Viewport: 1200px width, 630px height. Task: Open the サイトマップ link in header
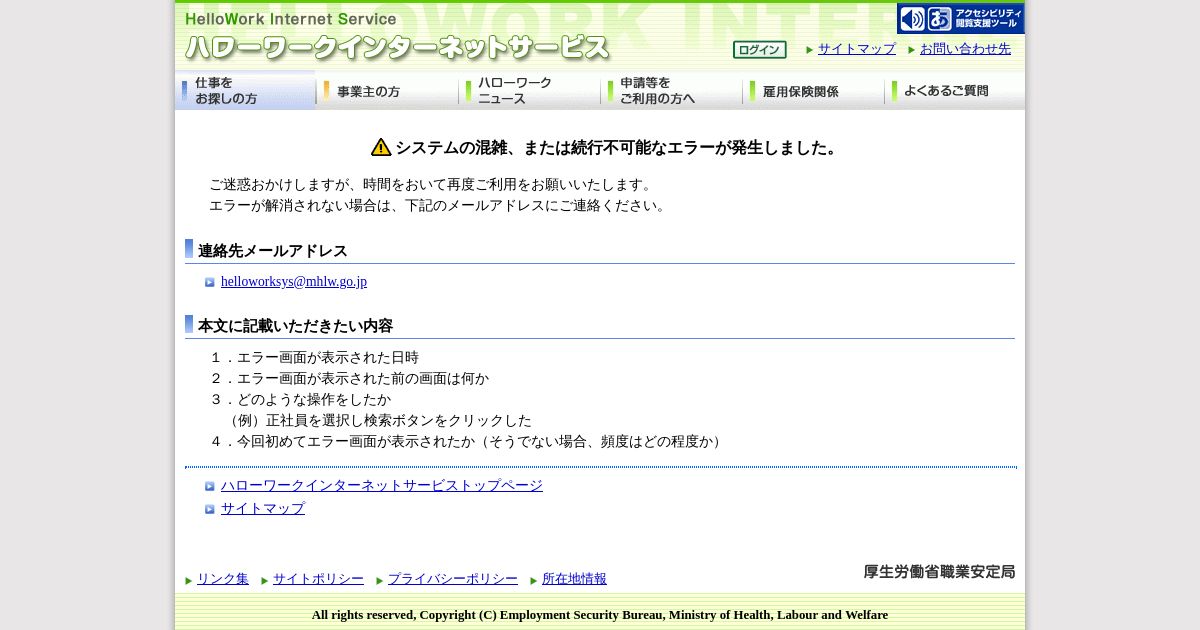(x=857, y=49)
